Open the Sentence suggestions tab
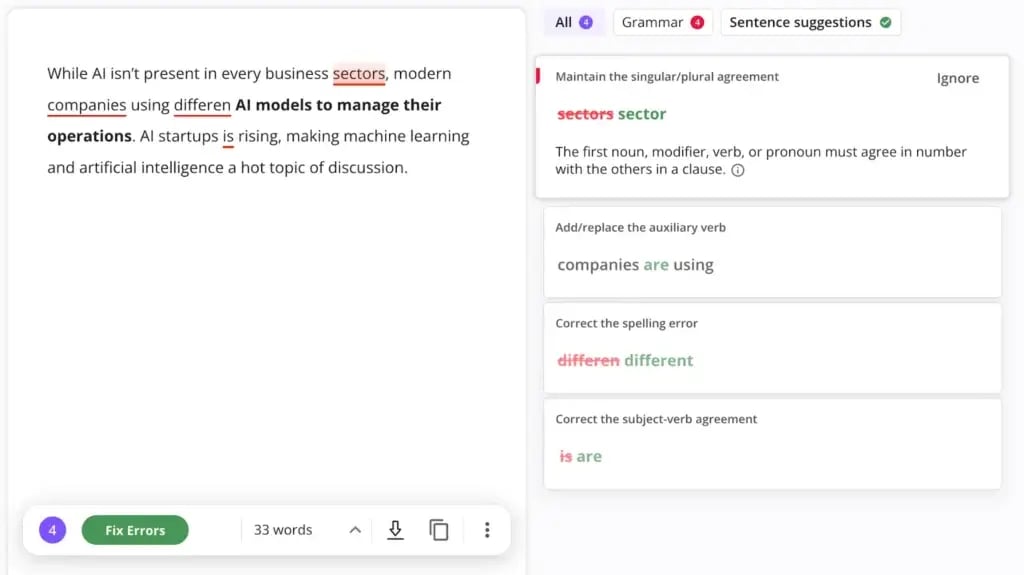The image size is (1024, 575). click(x=800, y=22)
